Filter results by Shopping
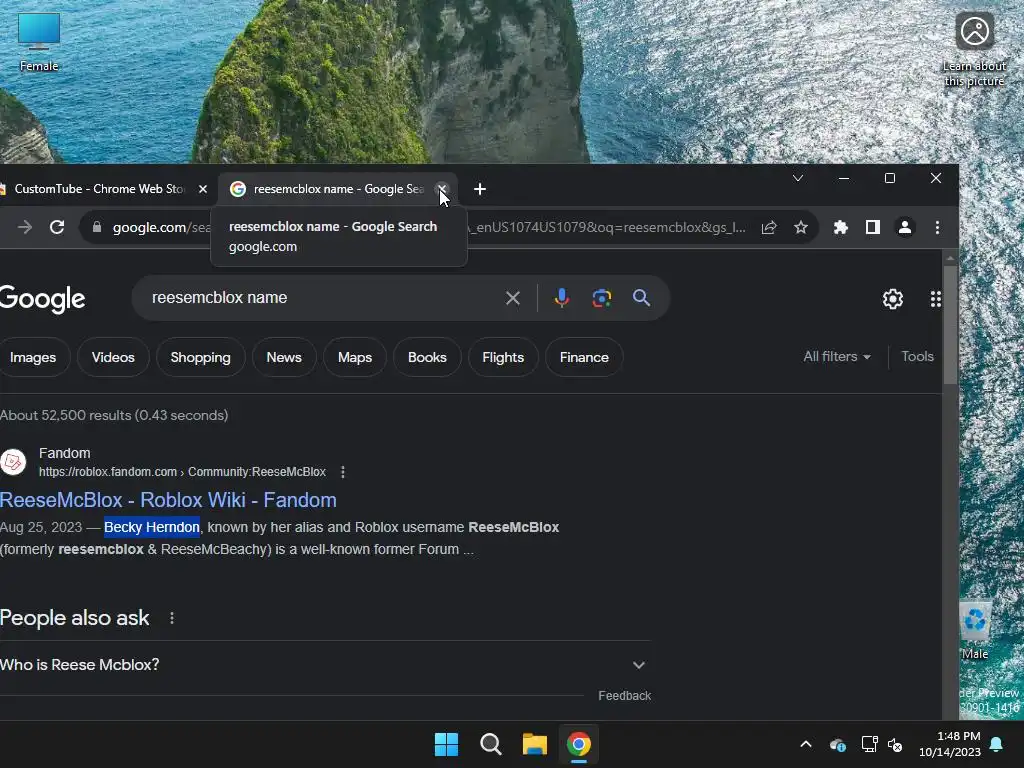 (200, 357)
